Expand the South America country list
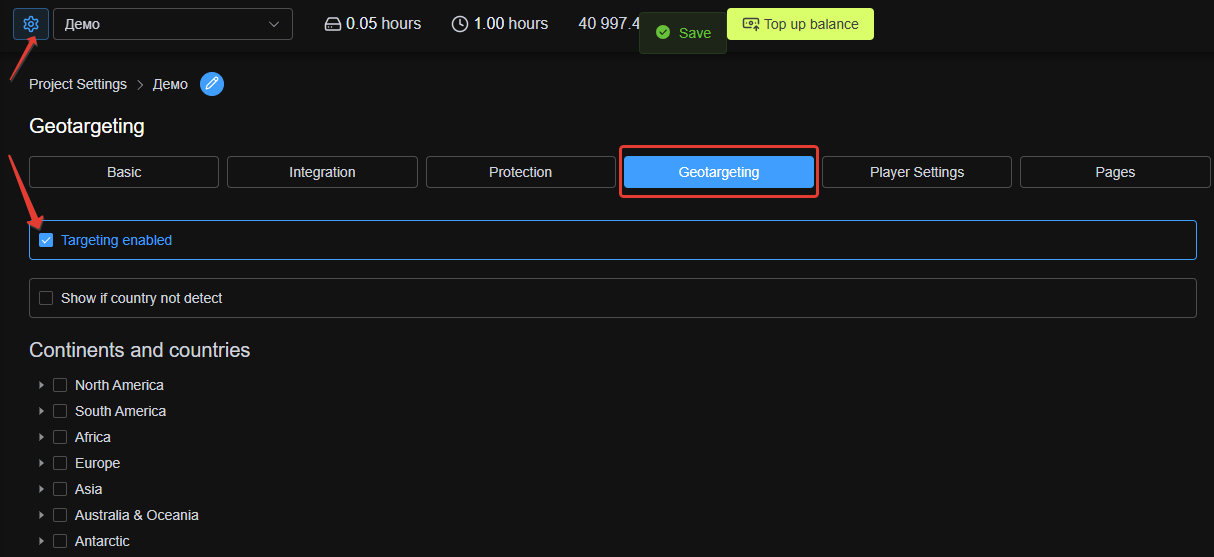This screenshot has height=557, width=1214. point(41,411)
